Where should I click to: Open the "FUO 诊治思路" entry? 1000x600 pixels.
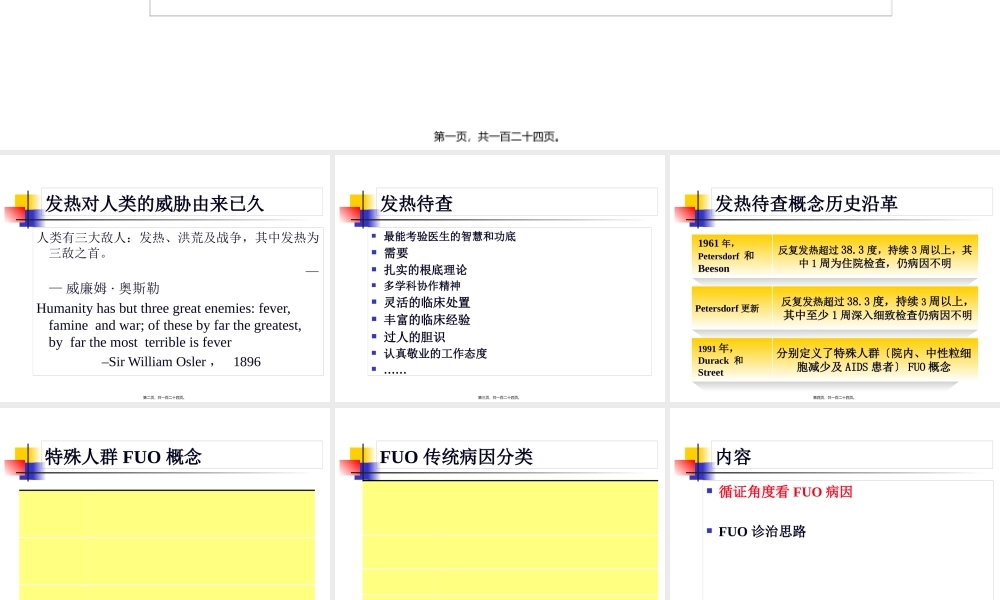tap(761, 531)
